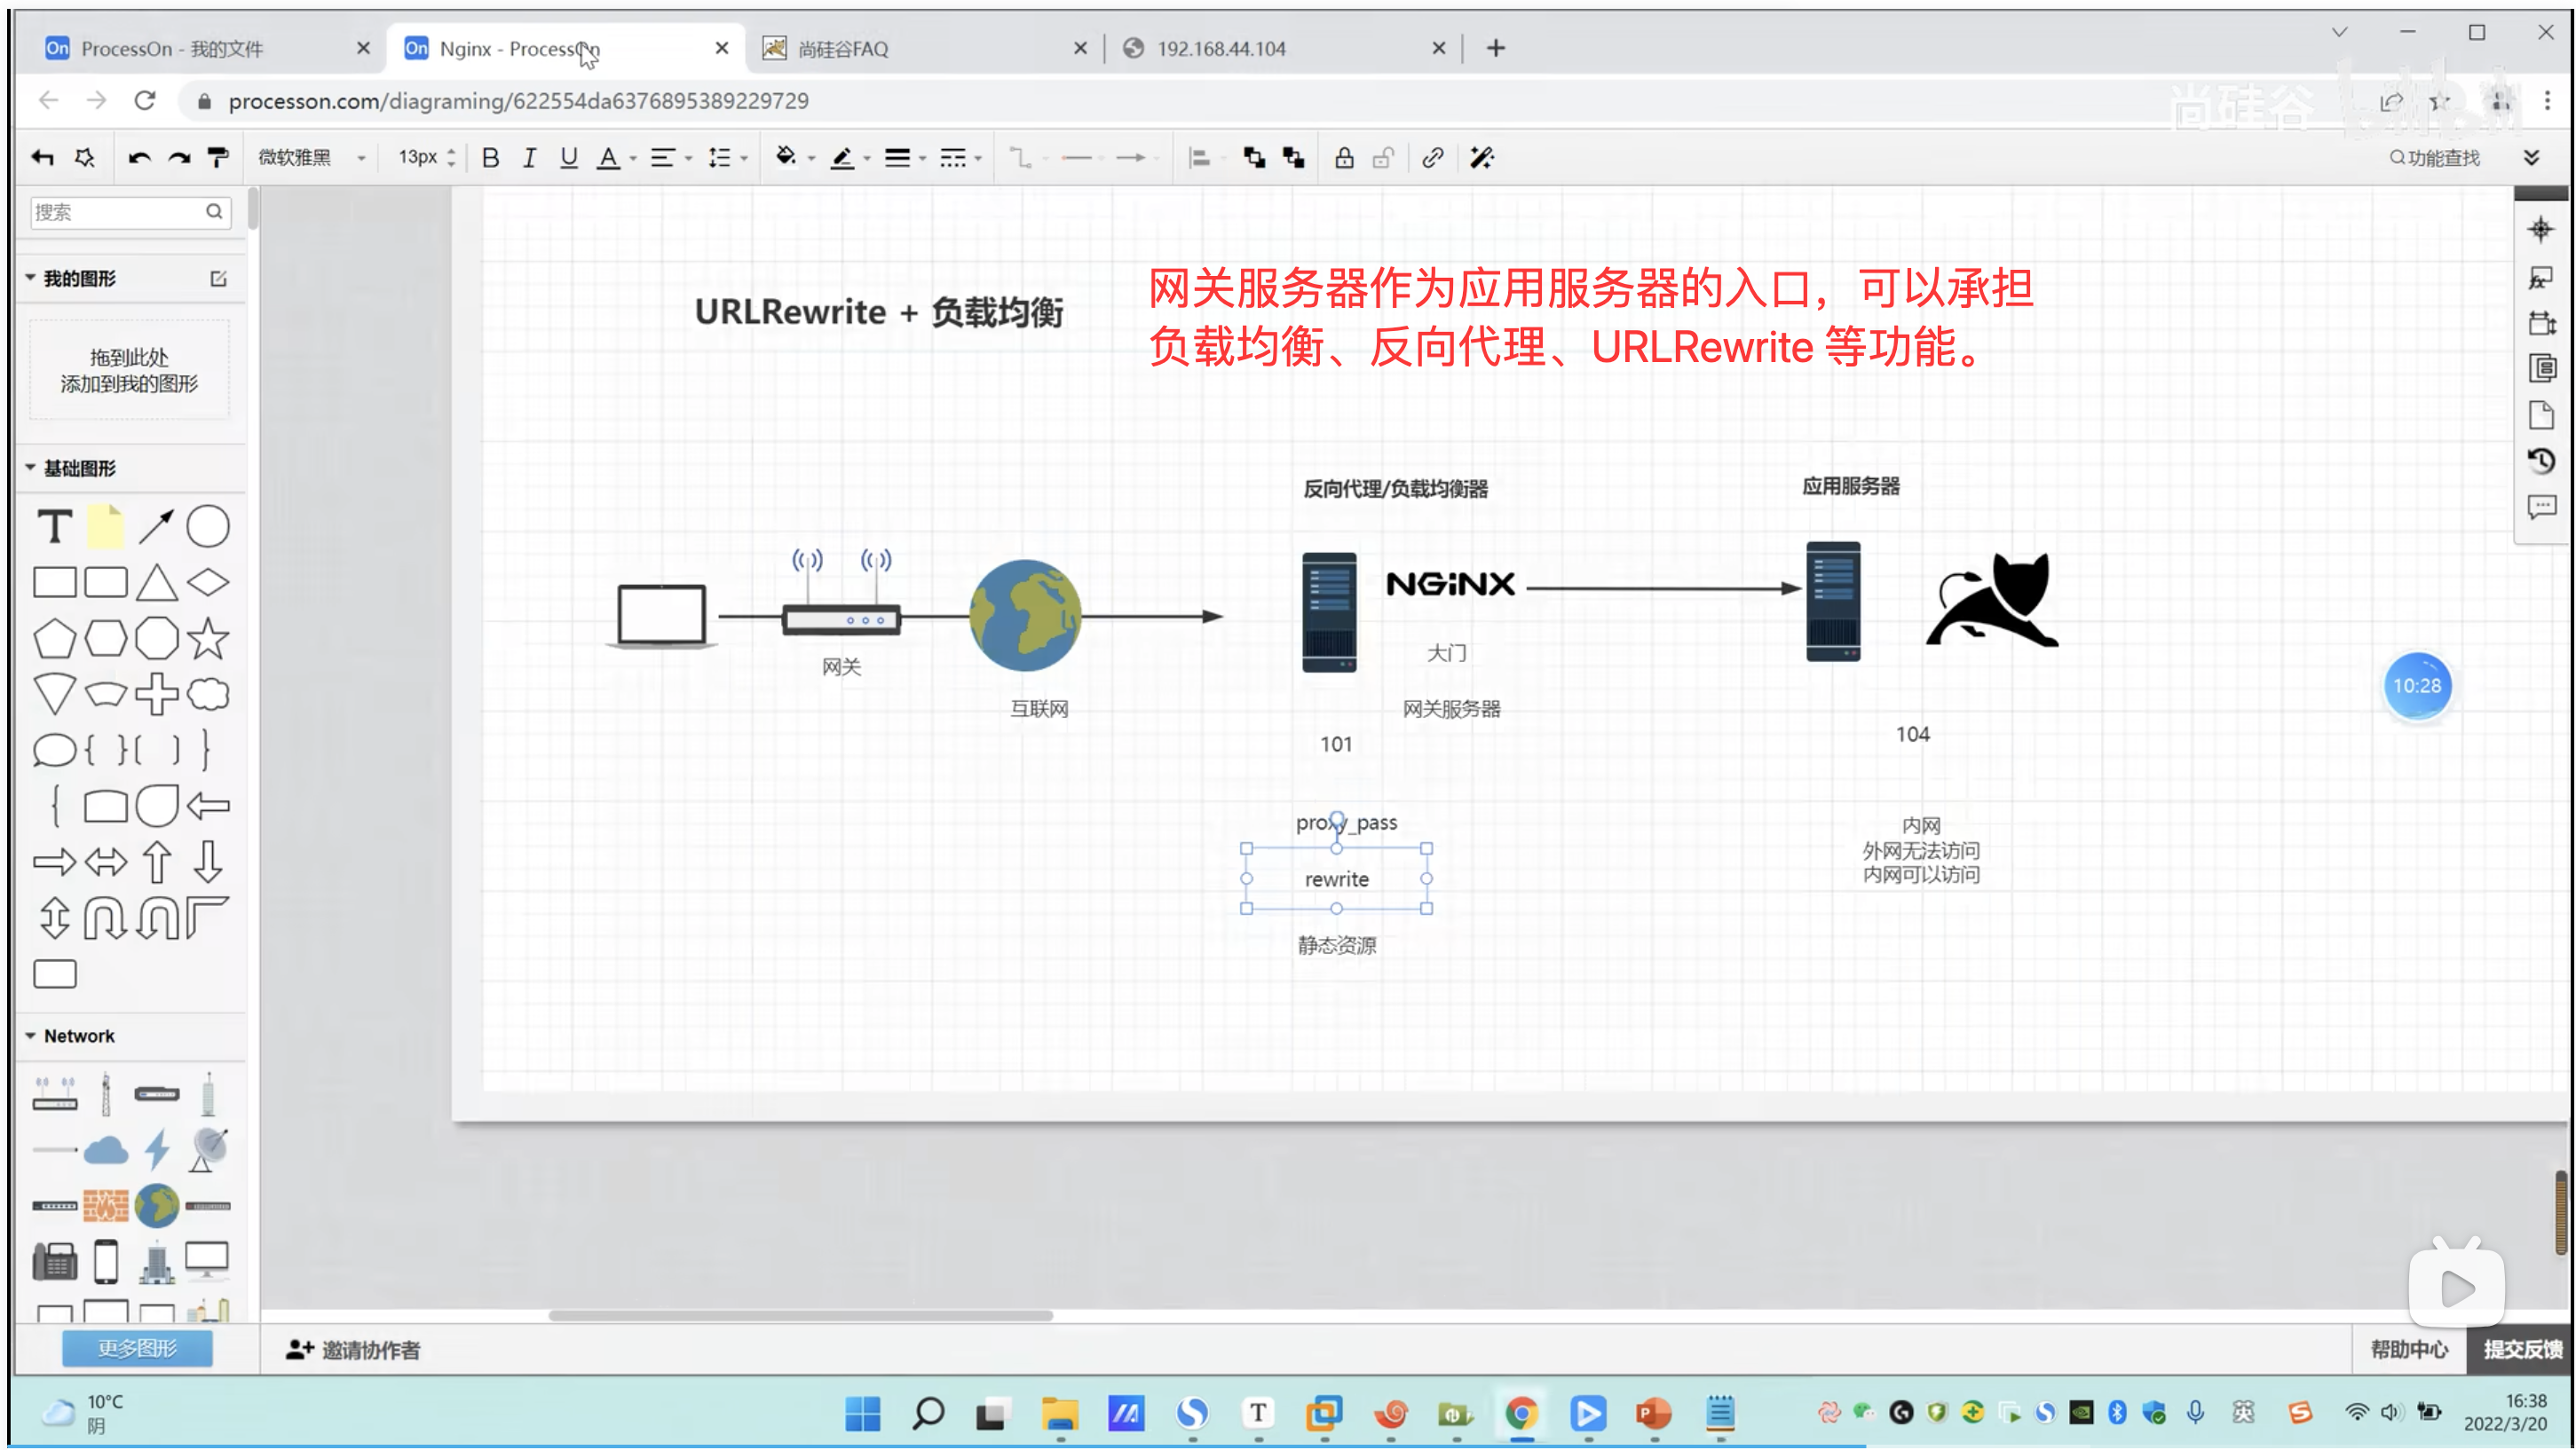Click the undo arrow icon
Viewport: 2576px width, 1450px height.
139,157
